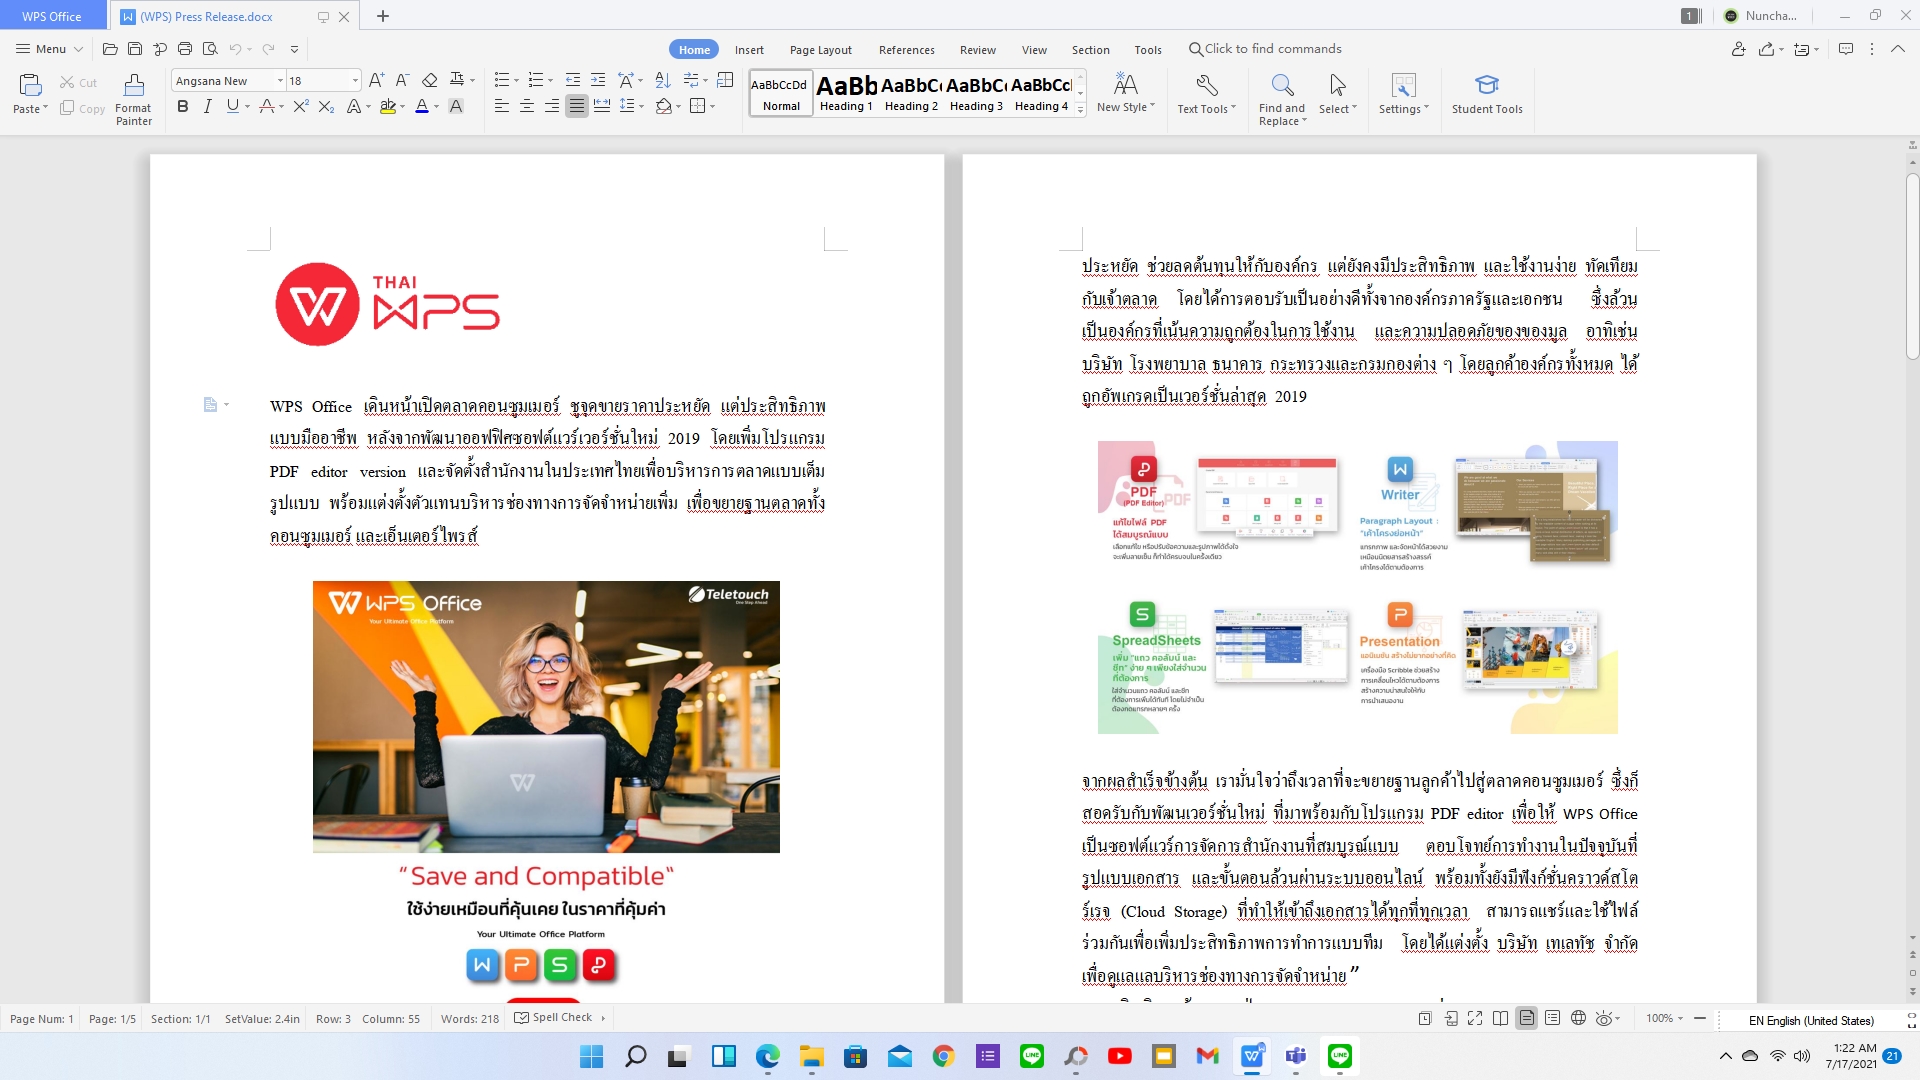The width and height of the screenshot is (1920, 1080).
Task: Align text to the right
Action: tap(552, 106)
